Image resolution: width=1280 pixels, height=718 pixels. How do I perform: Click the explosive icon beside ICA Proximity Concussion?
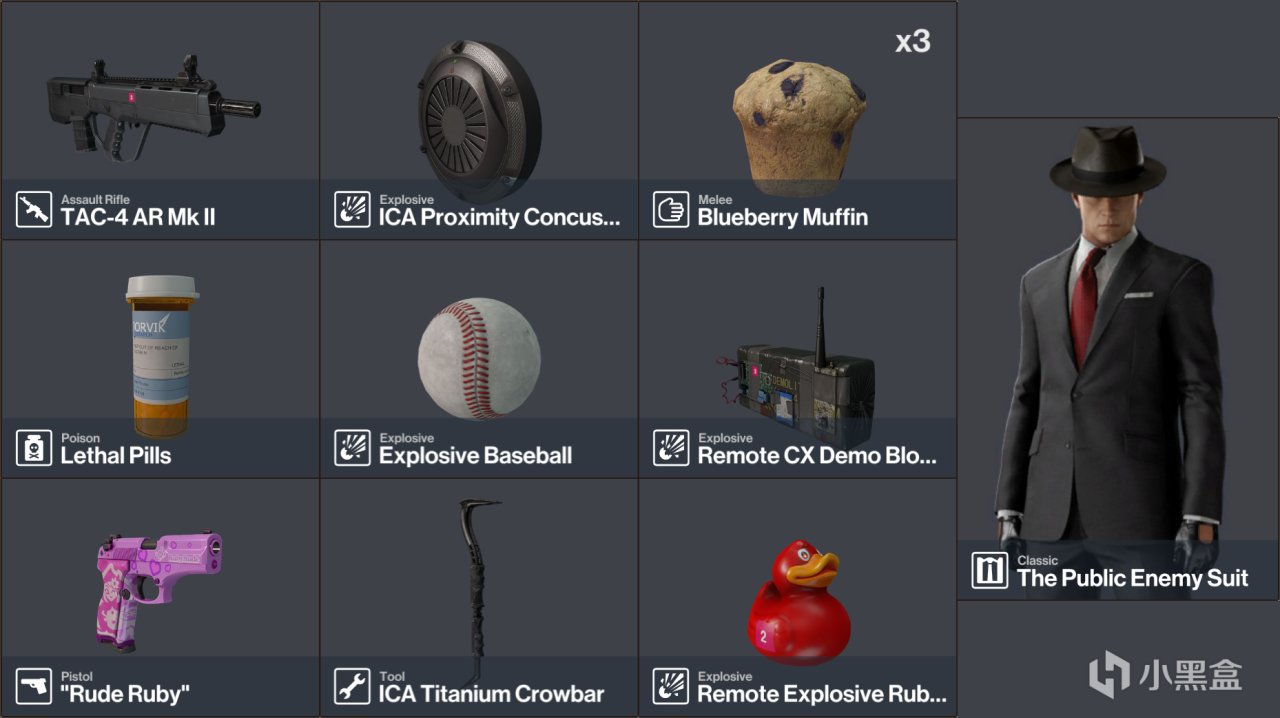(352, 209)
